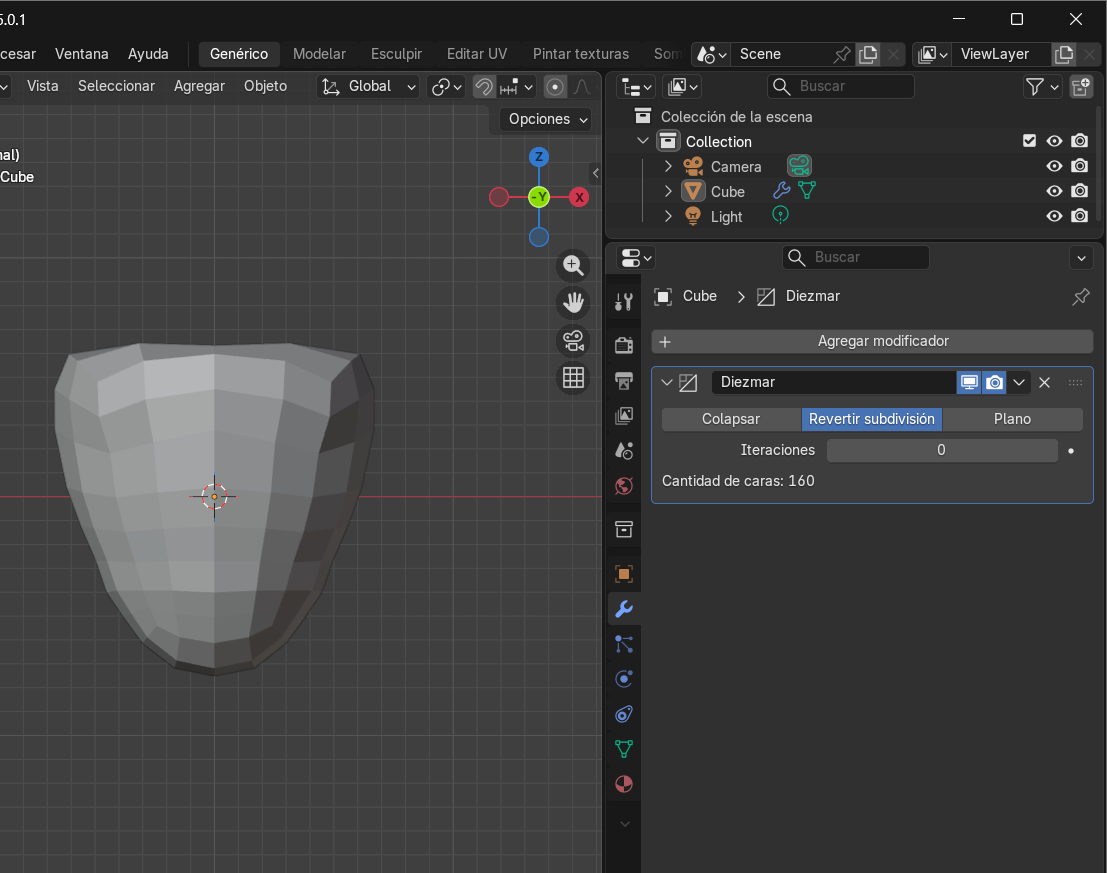Click the pan view hand icon
This screenshot has width=1107, height=873.
(x=573, y=303)
